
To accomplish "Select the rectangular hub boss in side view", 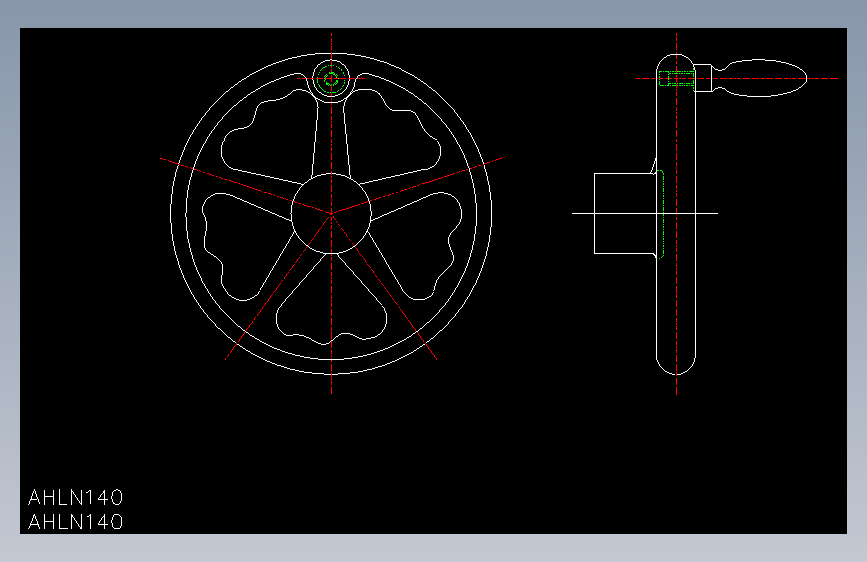I will click(625, 213).
